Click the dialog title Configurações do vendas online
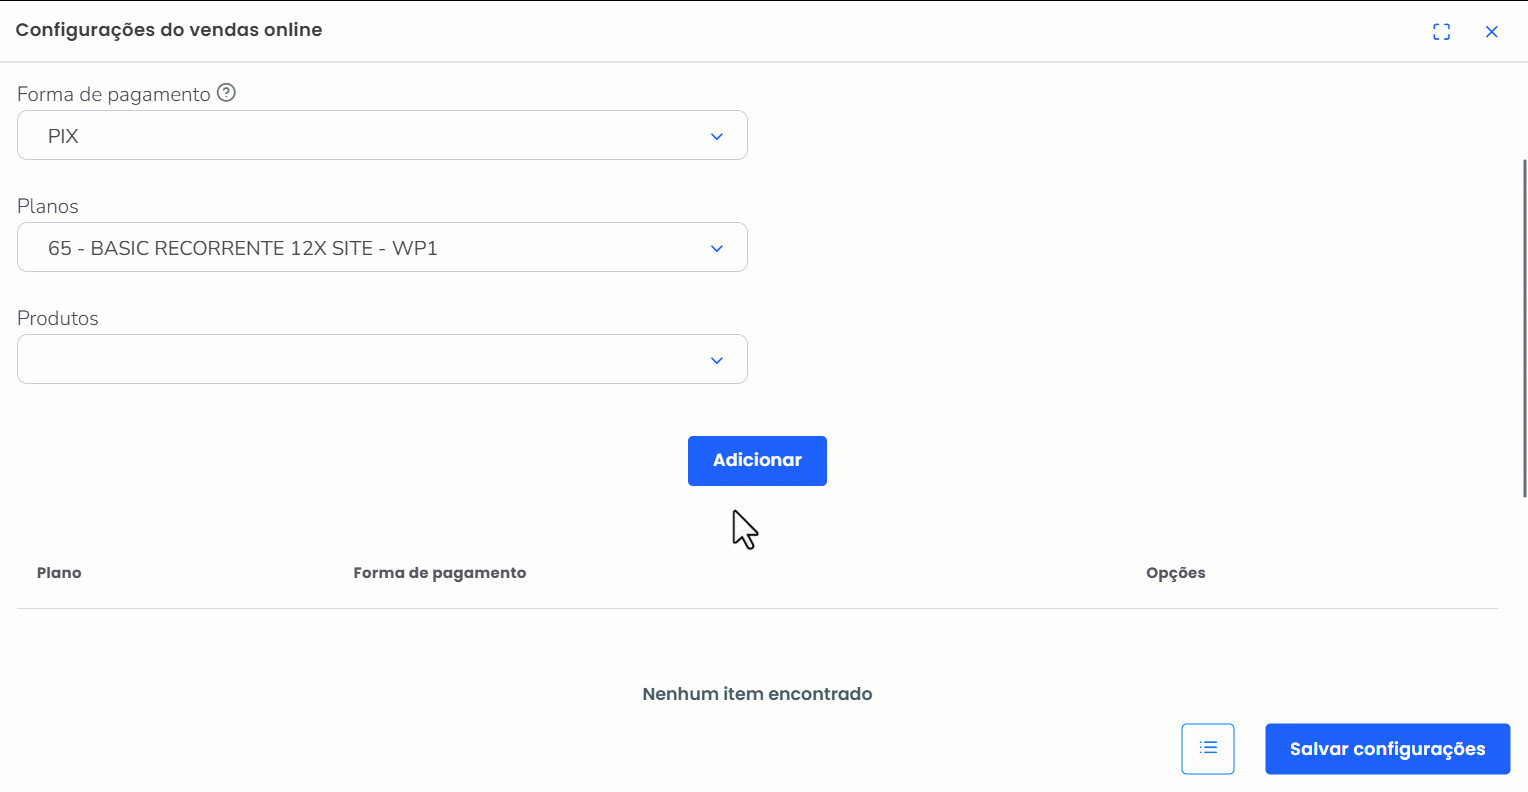Screen dimensions: 1528x792 (169, 30)
